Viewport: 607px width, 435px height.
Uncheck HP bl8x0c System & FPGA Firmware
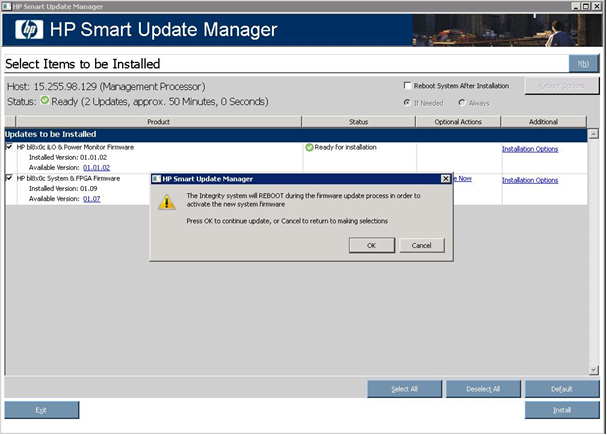click(9, 178)
